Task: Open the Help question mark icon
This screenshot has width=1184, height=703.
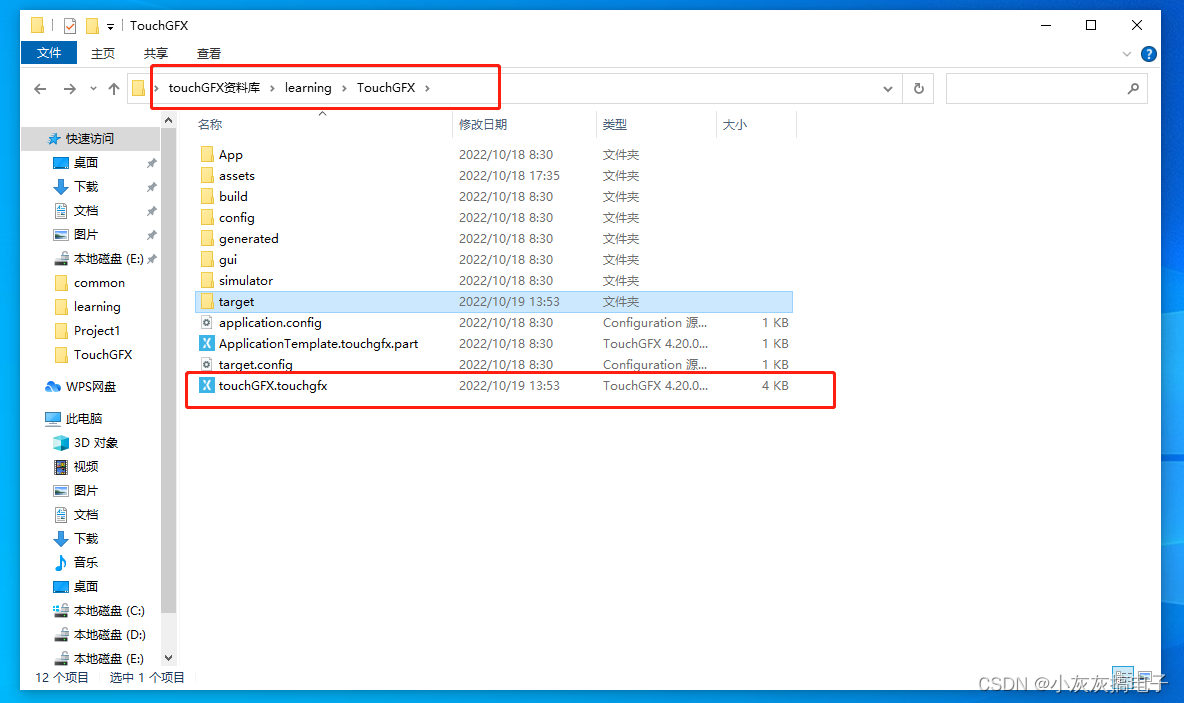Action: pos(1149,54)
